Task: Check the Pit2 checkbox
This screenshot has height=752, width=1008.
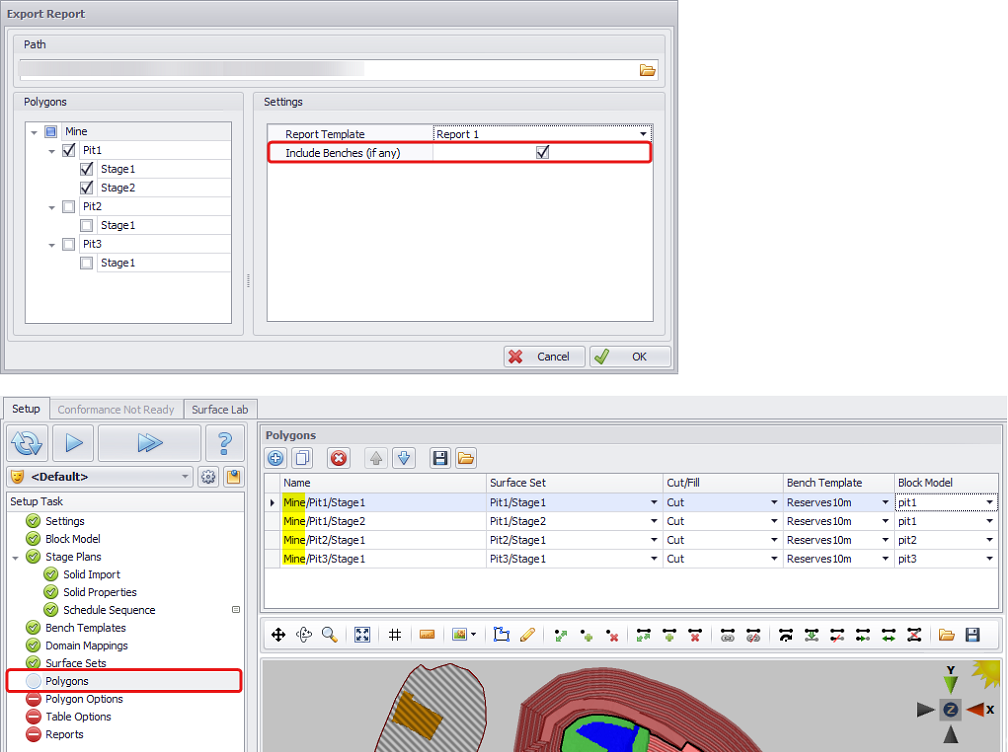Action: coord(69,207)
